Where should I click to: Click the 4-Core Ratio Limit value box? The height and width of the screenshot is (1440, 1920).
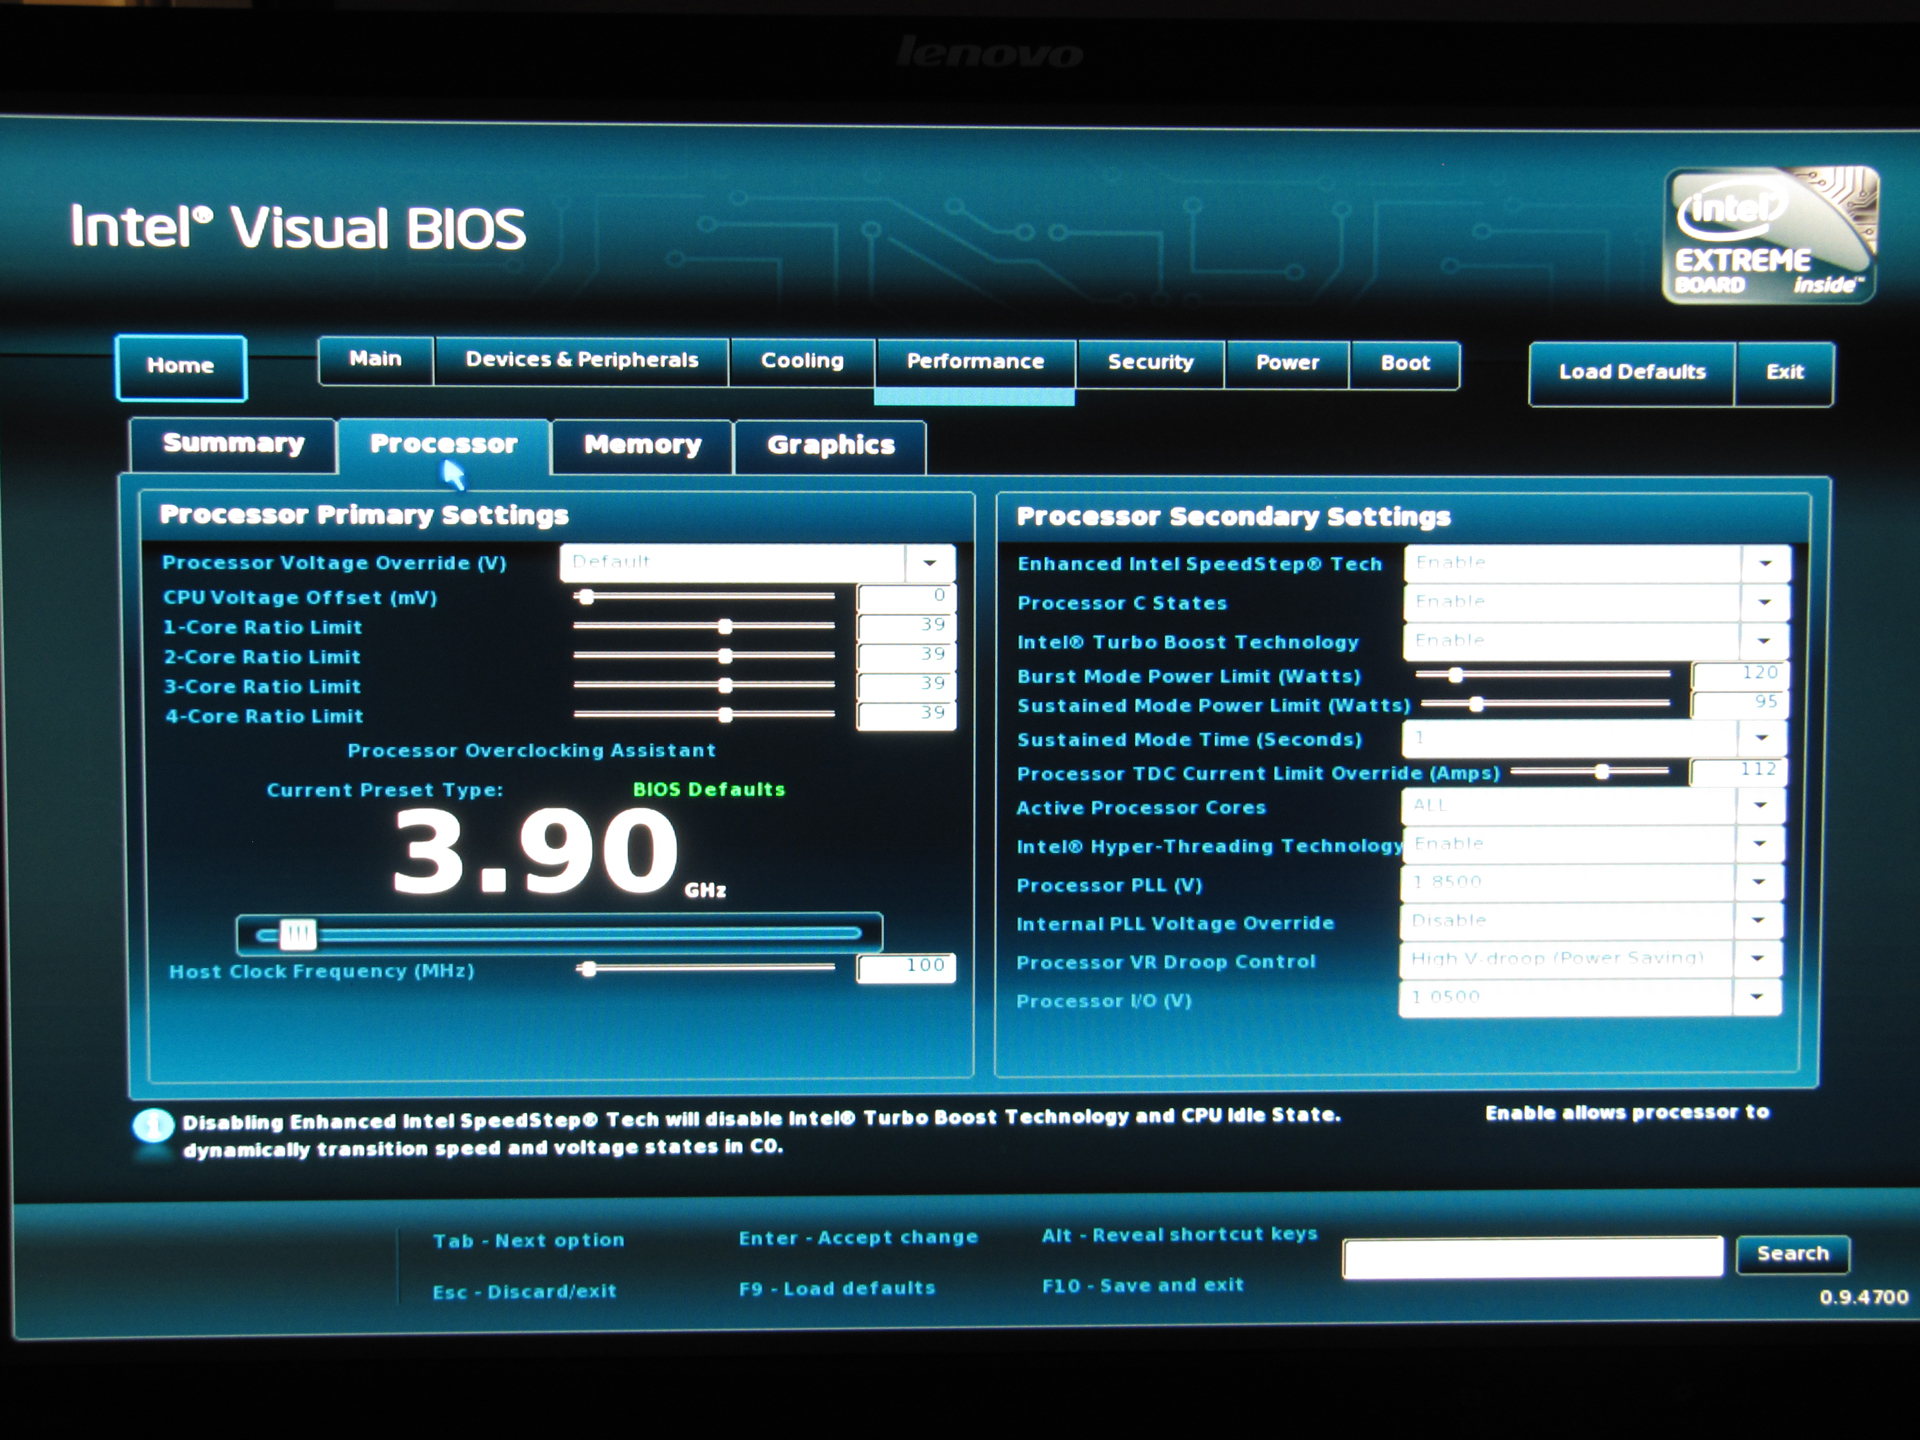(x=906, y=714)
